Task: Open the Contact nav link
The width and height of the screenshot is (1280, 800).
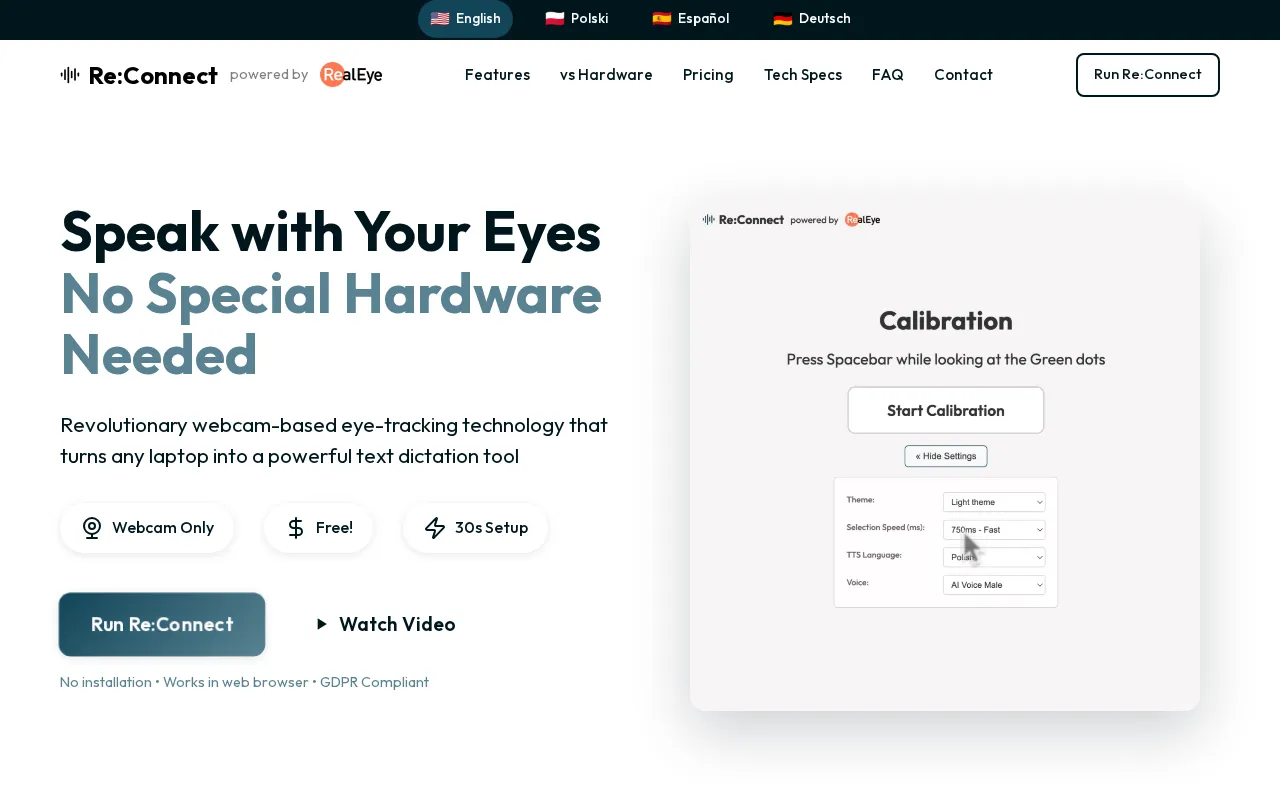Action: 963,75
